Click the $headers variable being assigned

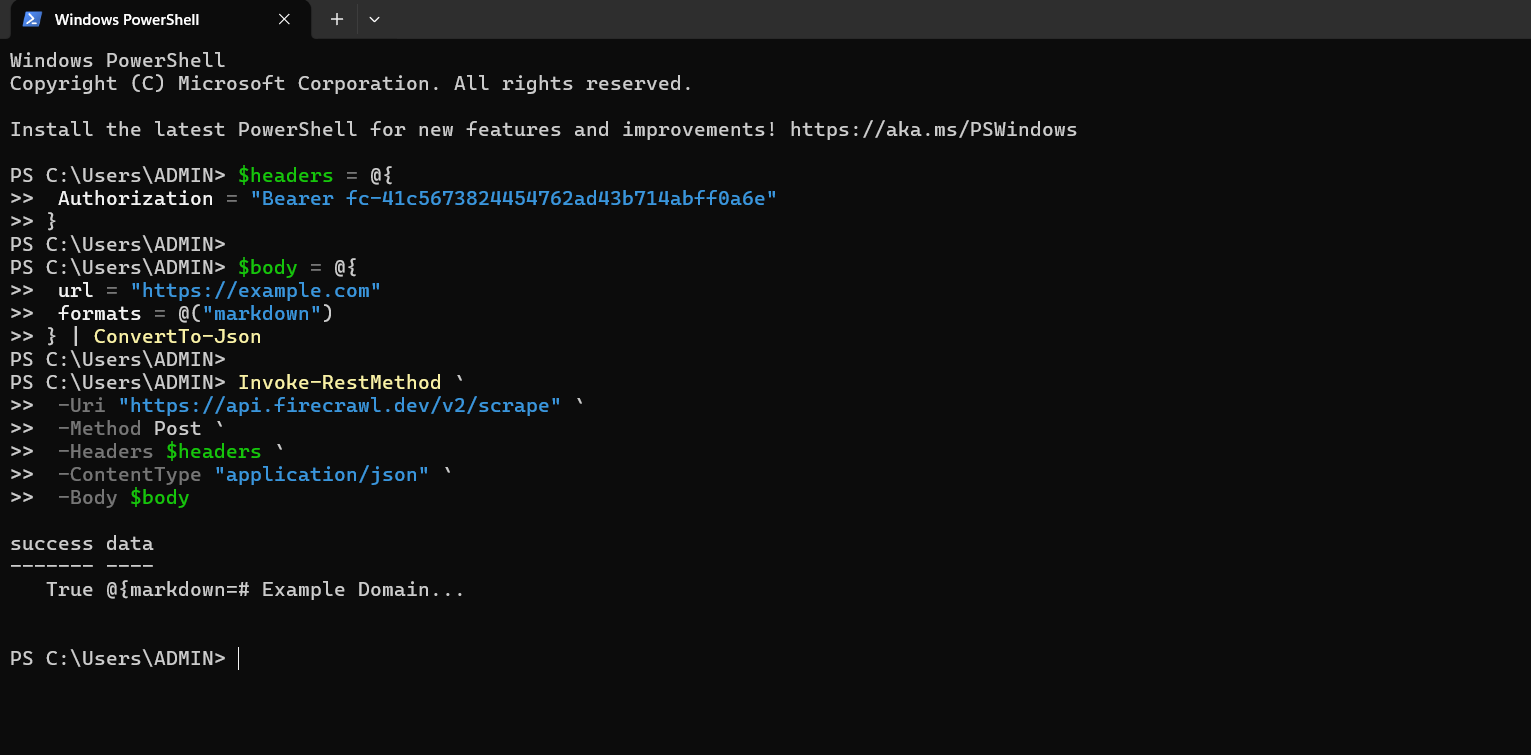click(285, 175)
